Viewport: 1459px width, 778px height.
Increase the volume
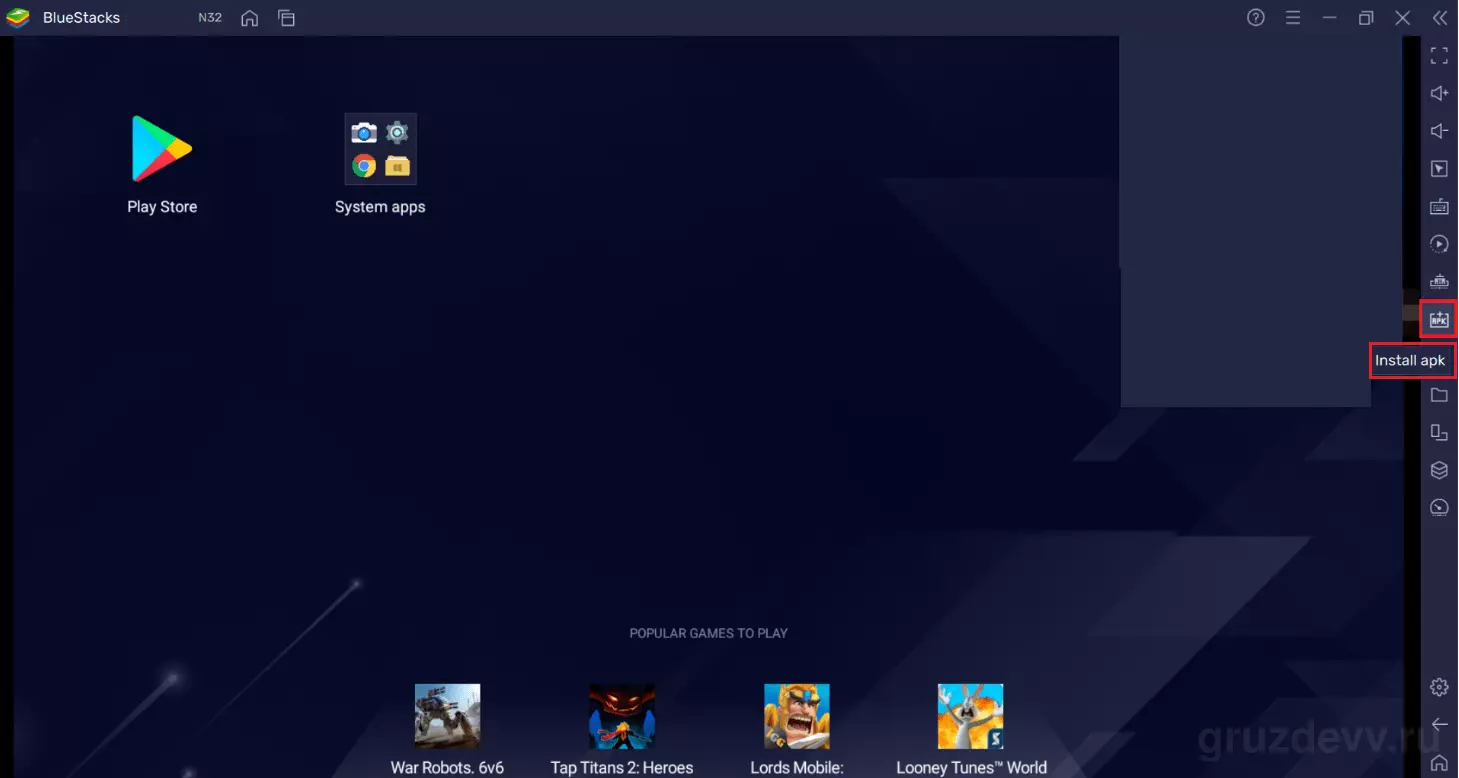pyautogui.click(x=1439, y=94)
